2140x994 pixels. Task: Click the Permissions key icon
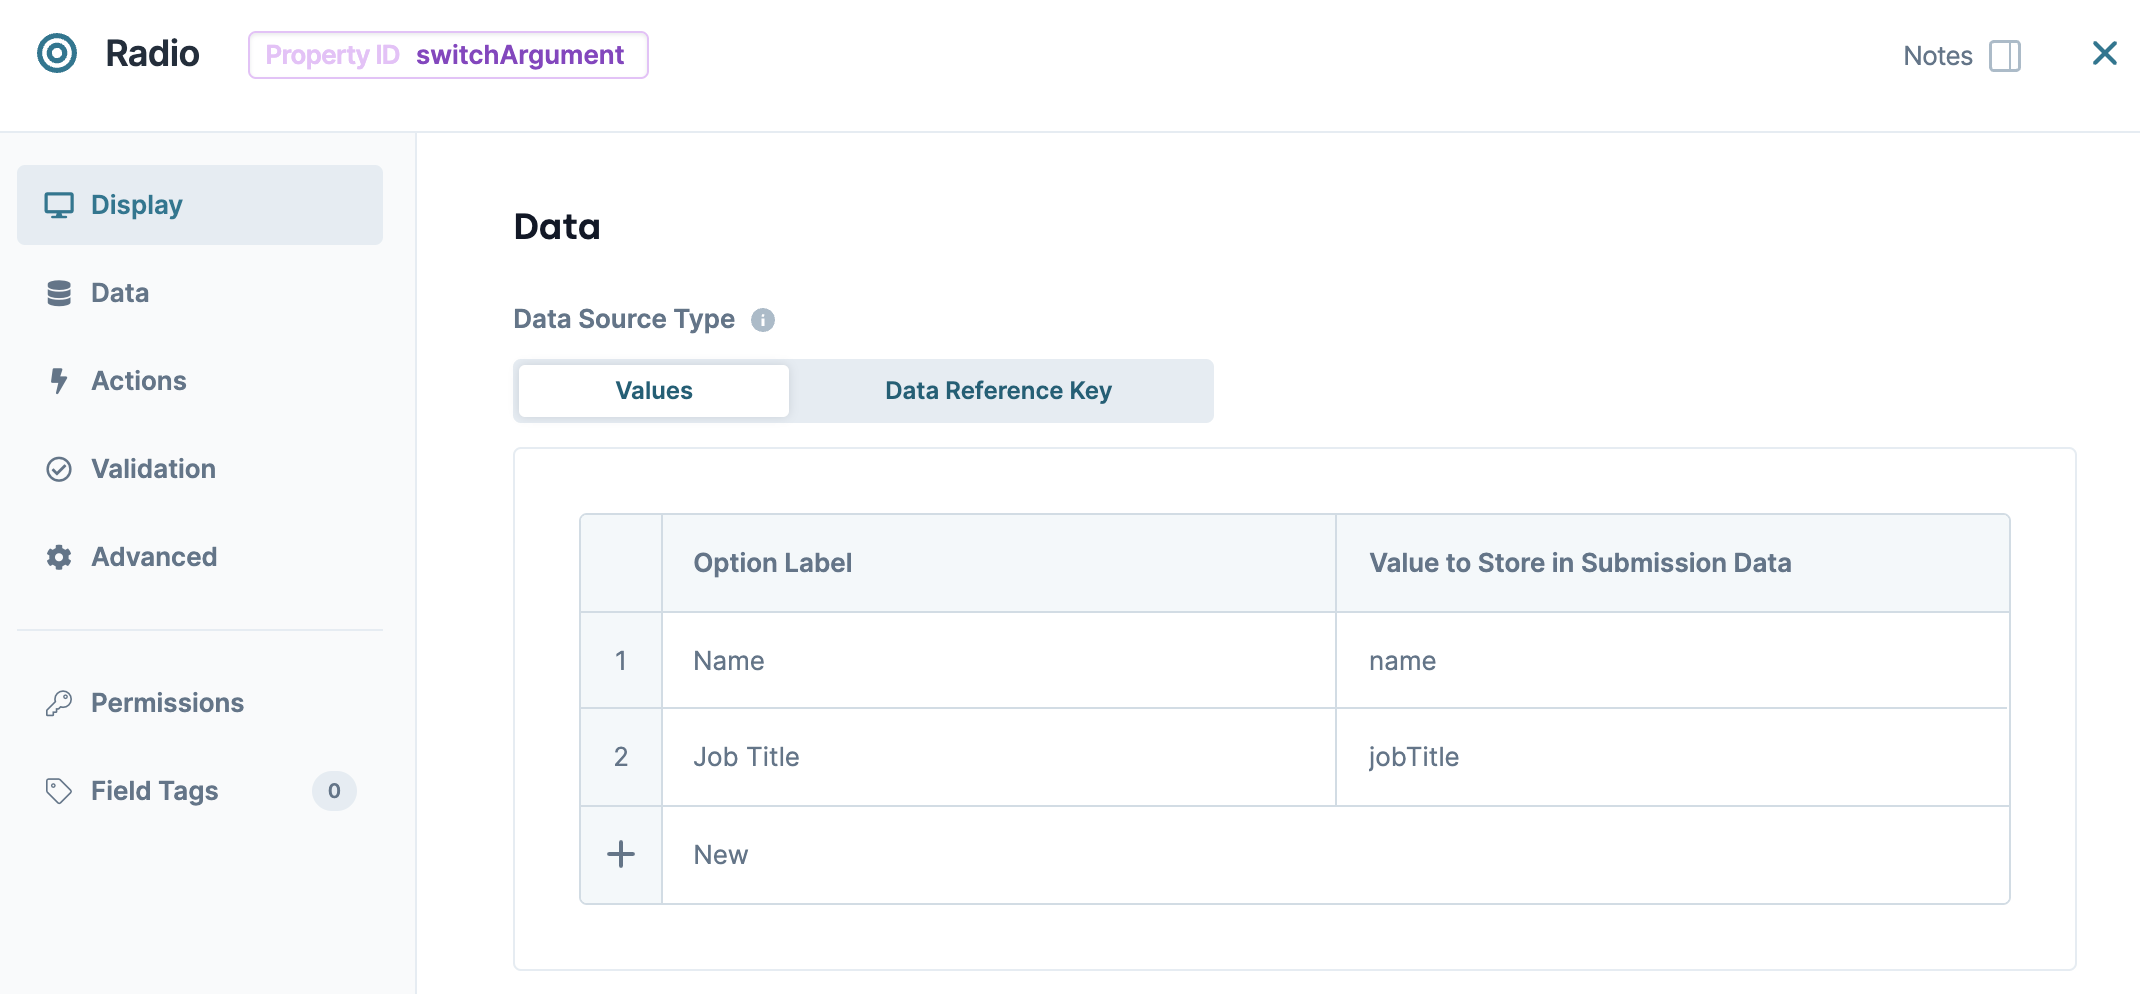[59, 703]
